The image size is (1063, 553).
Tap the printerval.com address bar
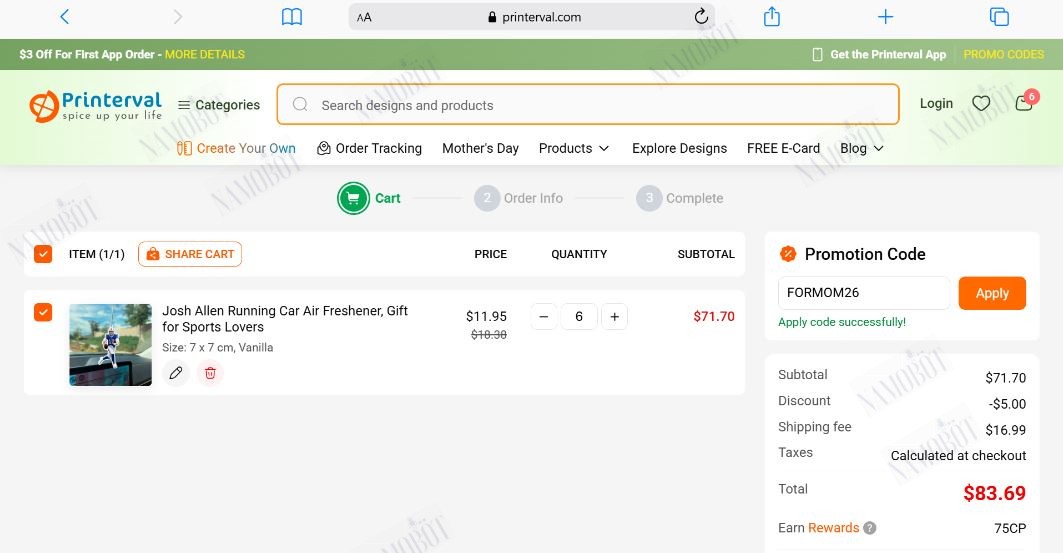[532, 17]
